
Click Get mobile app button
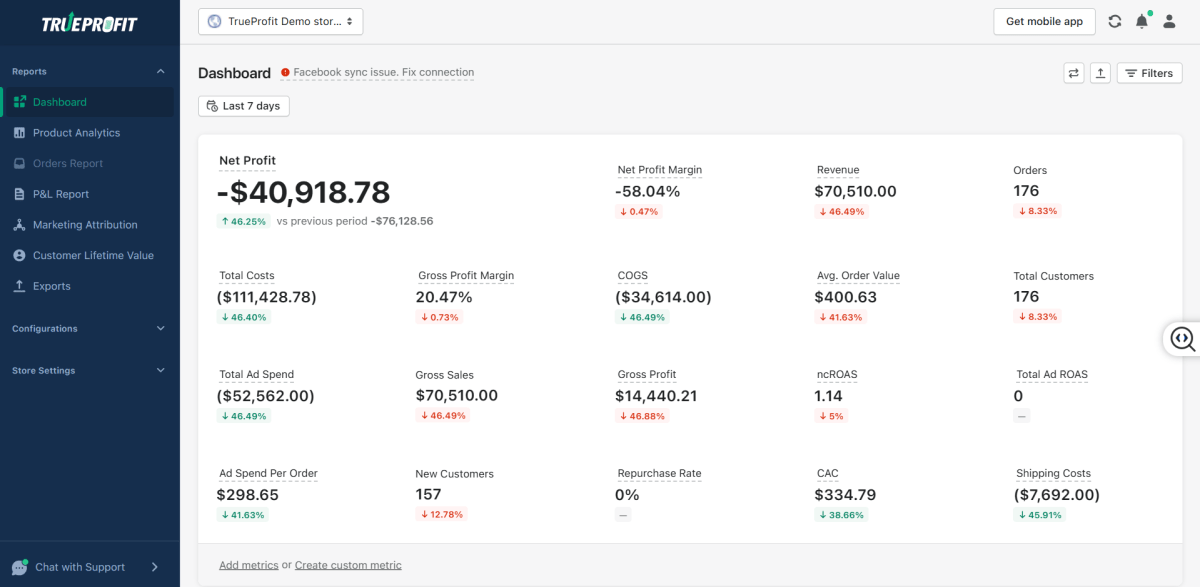pos(1044,21)
